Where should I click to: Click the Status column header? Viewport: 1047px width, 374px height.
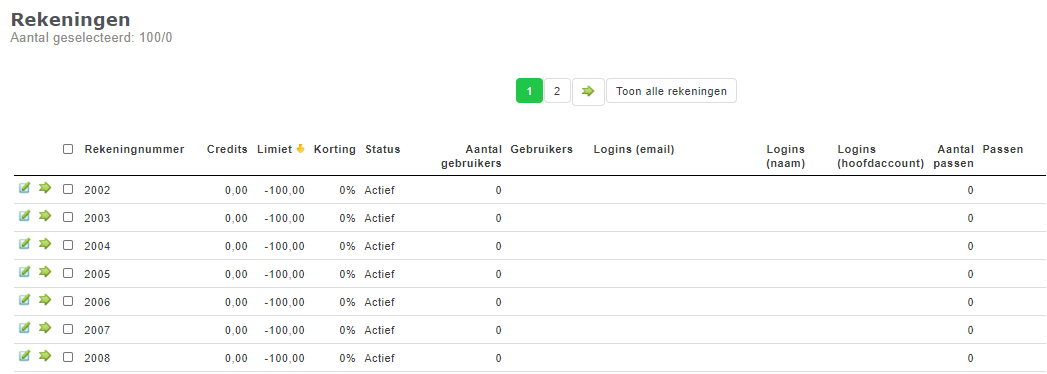pyautogui.click(x=383, y=150)
